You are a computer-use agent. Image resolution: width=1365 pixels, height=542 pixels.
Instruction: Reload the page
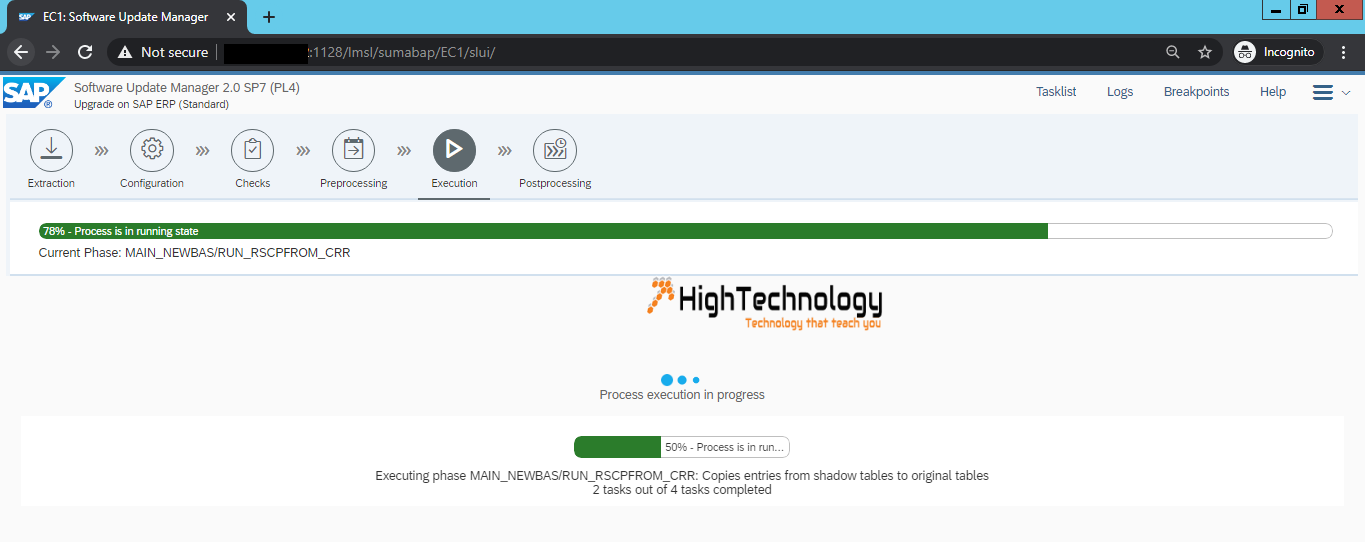[x=86, y=52]
